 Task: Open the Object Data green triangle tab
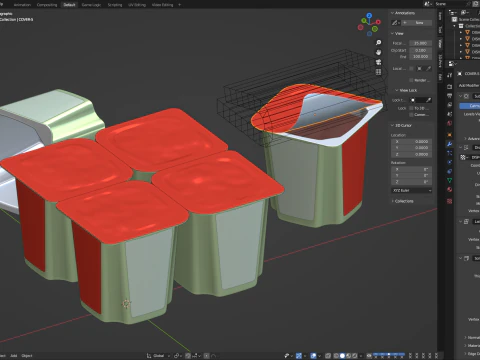click(450, 180)
